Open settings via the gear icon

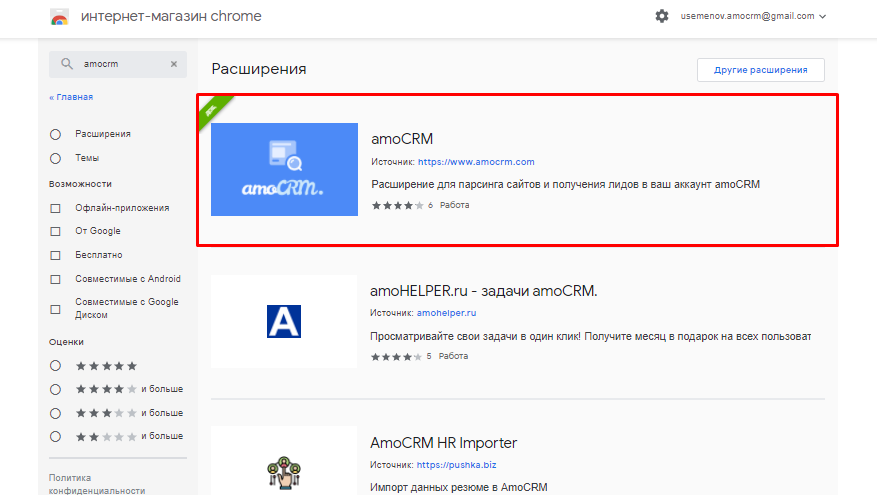661,16
